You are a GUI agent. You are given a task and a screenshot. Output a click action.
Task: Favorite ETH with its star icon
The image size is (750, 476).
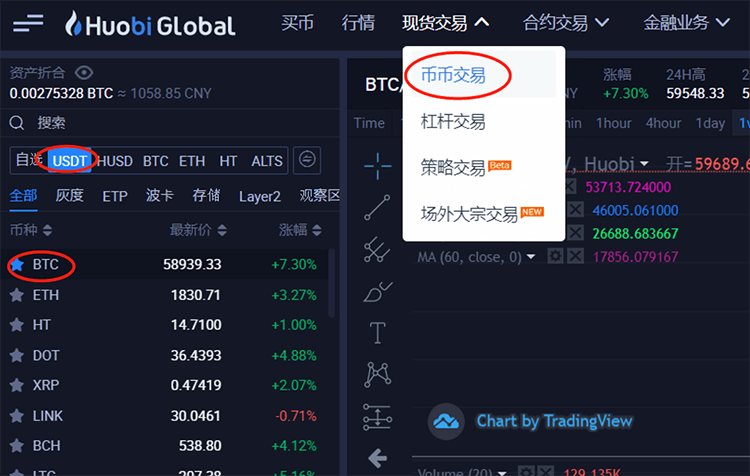pos(17,295)
